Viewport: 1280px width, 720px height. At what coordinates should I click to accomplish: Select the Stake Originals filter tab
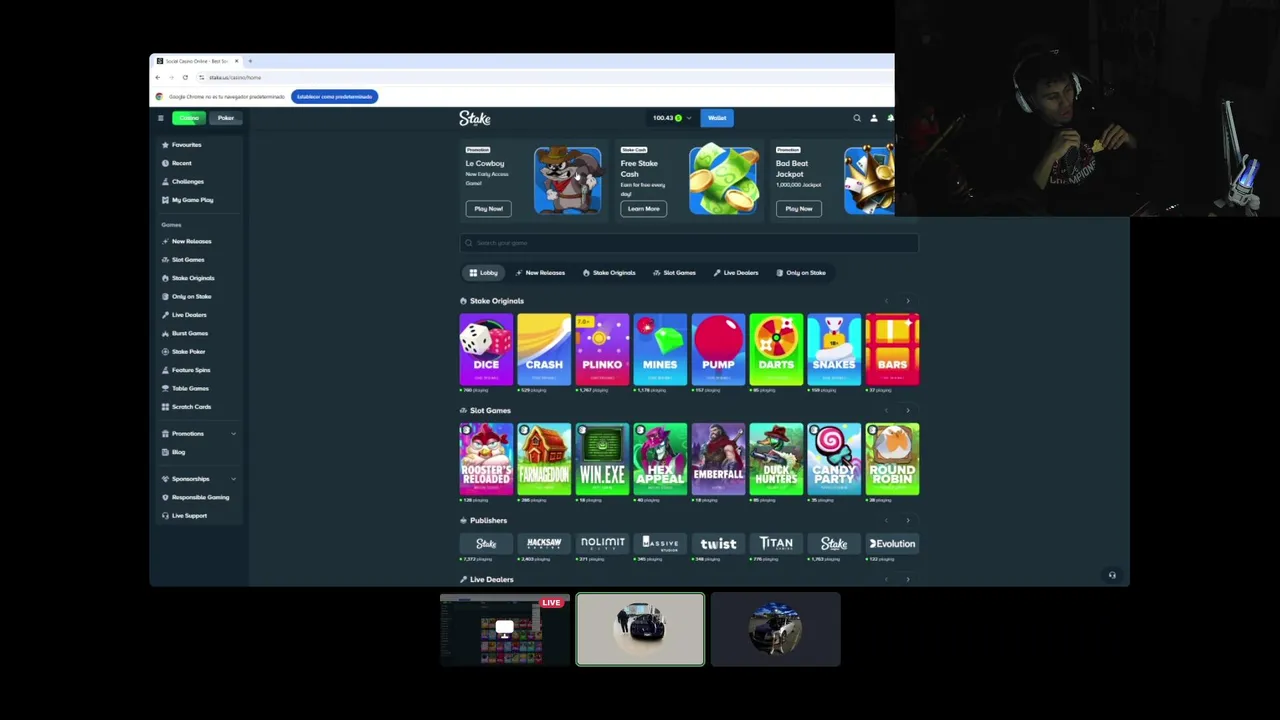[609, 273]
